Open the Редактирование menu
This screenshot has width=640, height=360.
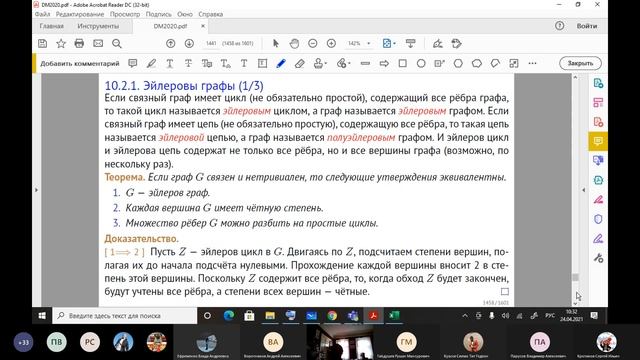(80, 14)
